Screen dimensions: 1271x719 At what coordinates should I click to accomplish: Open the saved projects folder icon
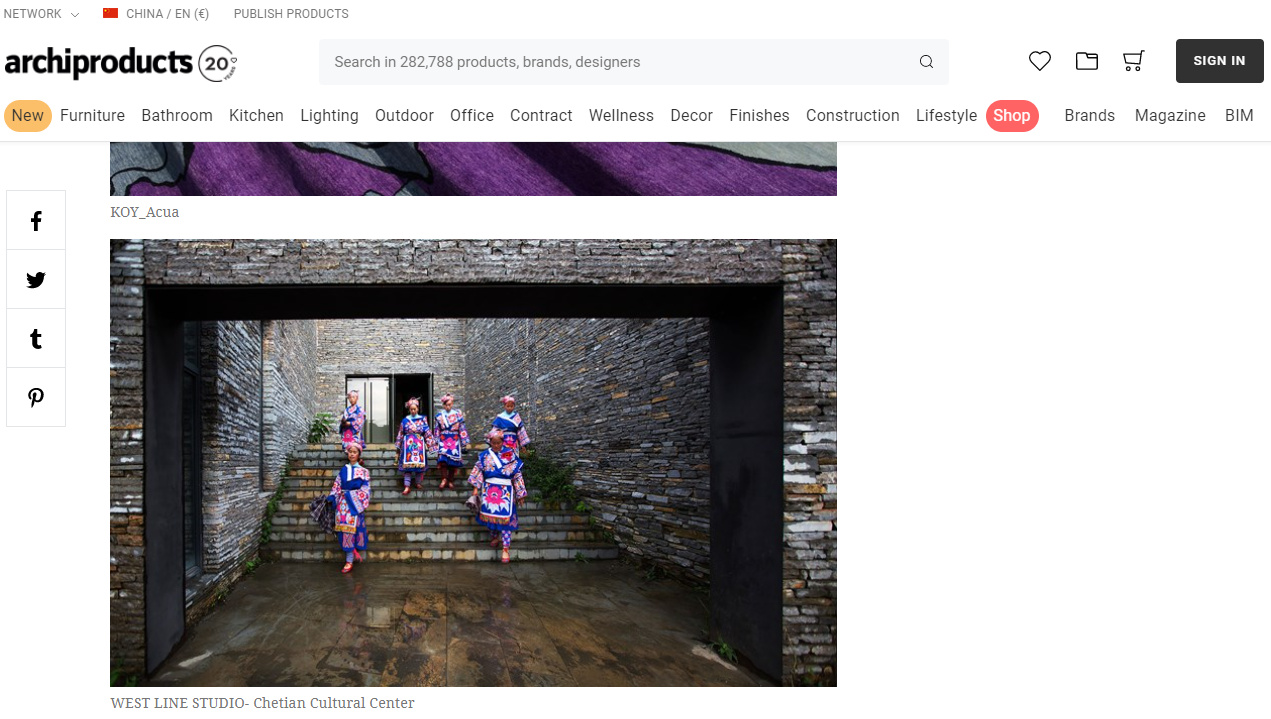coord(1087,61)
